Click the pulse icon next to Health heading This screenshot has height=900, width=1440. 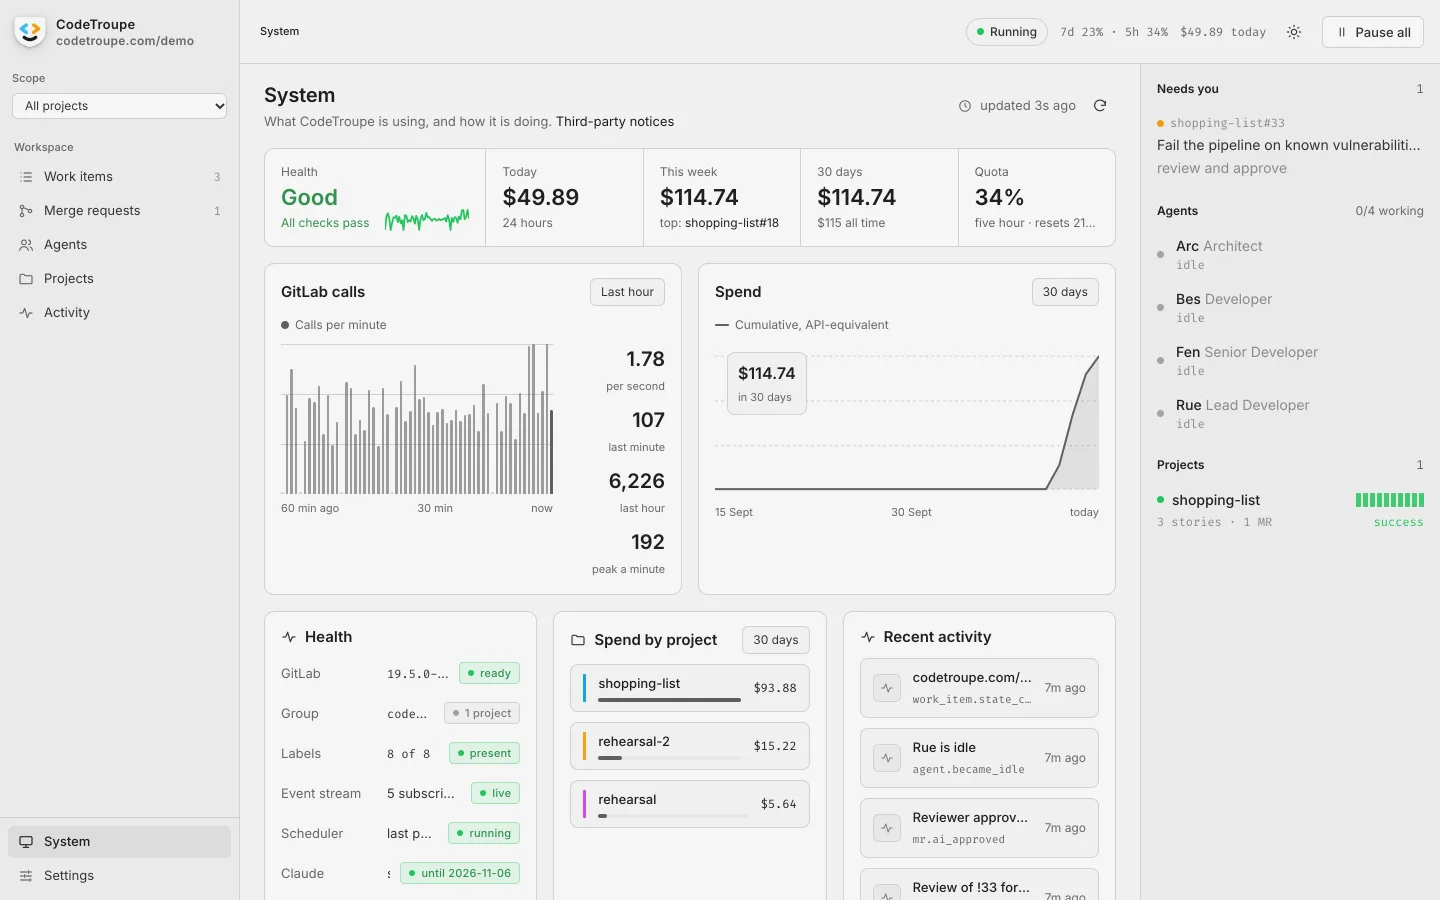coord(289,637)
